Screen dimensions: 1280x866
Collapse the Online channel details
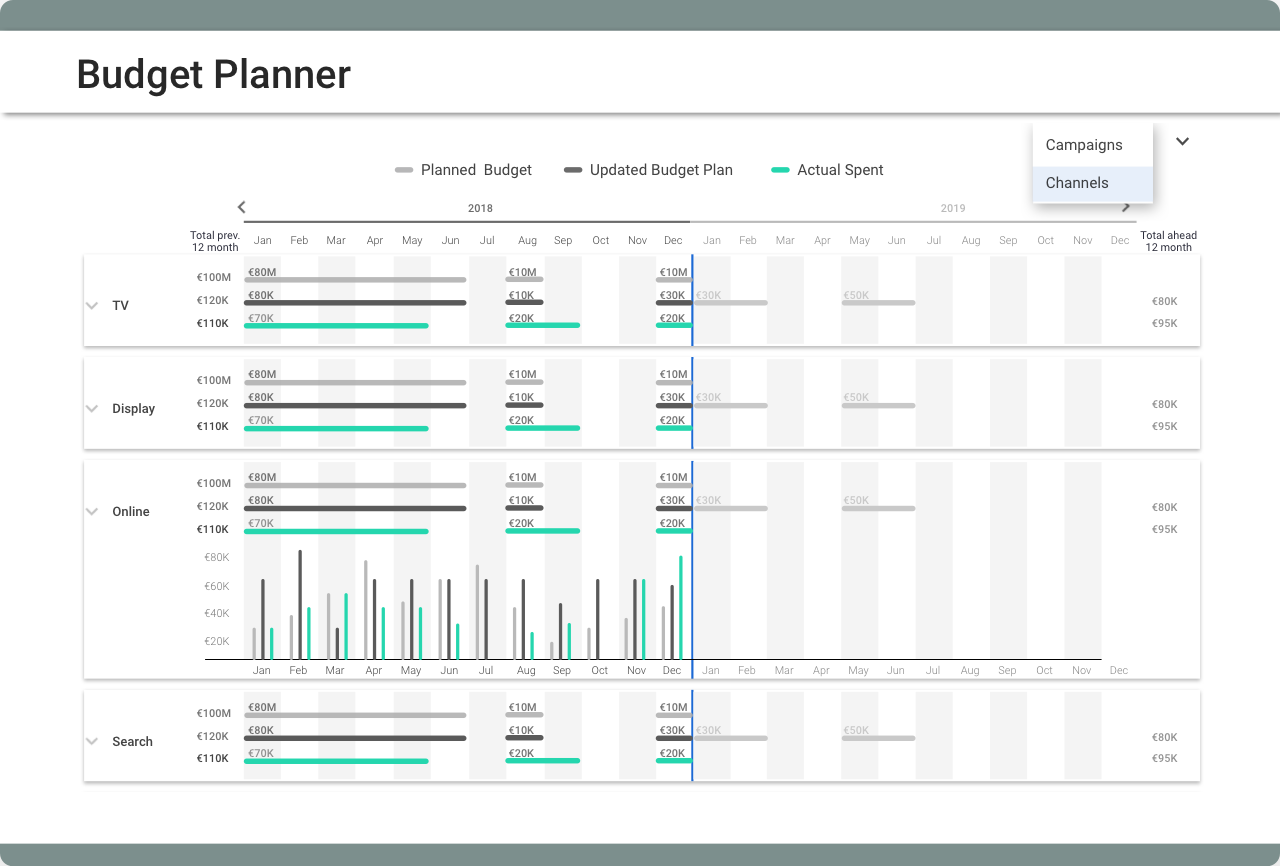click(x=91, y=511)
